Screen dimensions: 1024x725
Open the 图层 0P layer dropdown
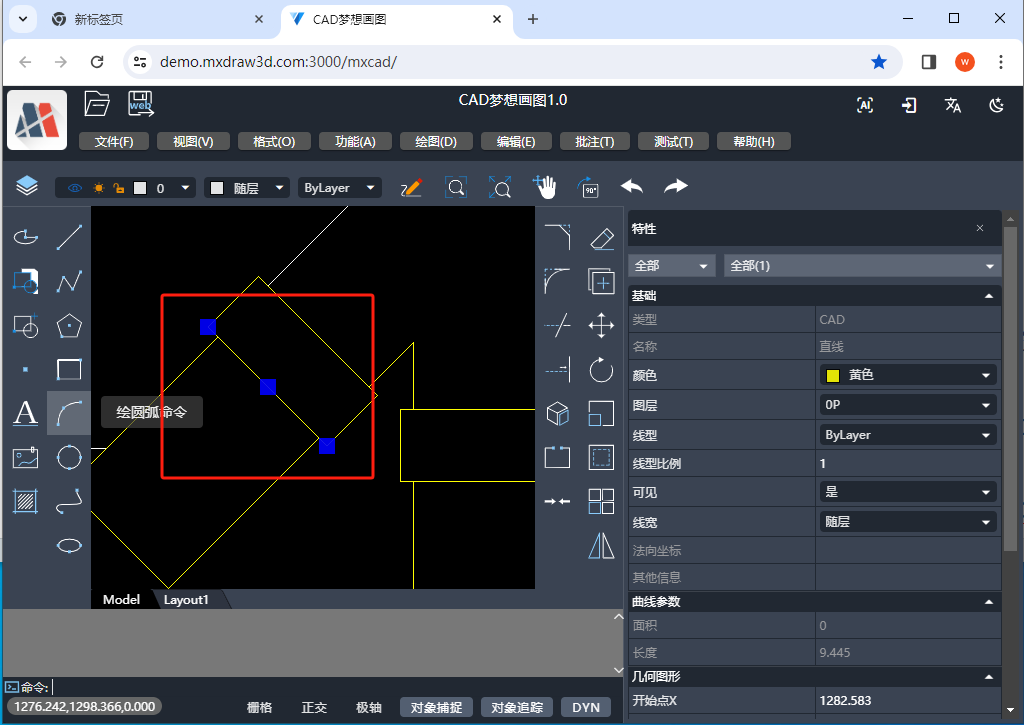point(908,405)
